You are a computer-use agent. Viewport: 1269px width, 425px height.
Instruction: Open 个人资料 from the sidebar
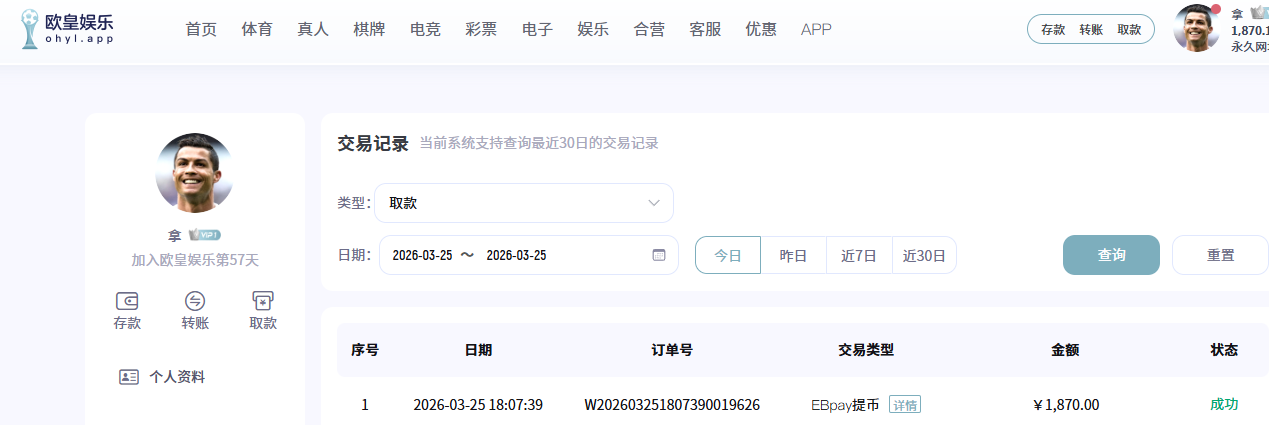176,377
